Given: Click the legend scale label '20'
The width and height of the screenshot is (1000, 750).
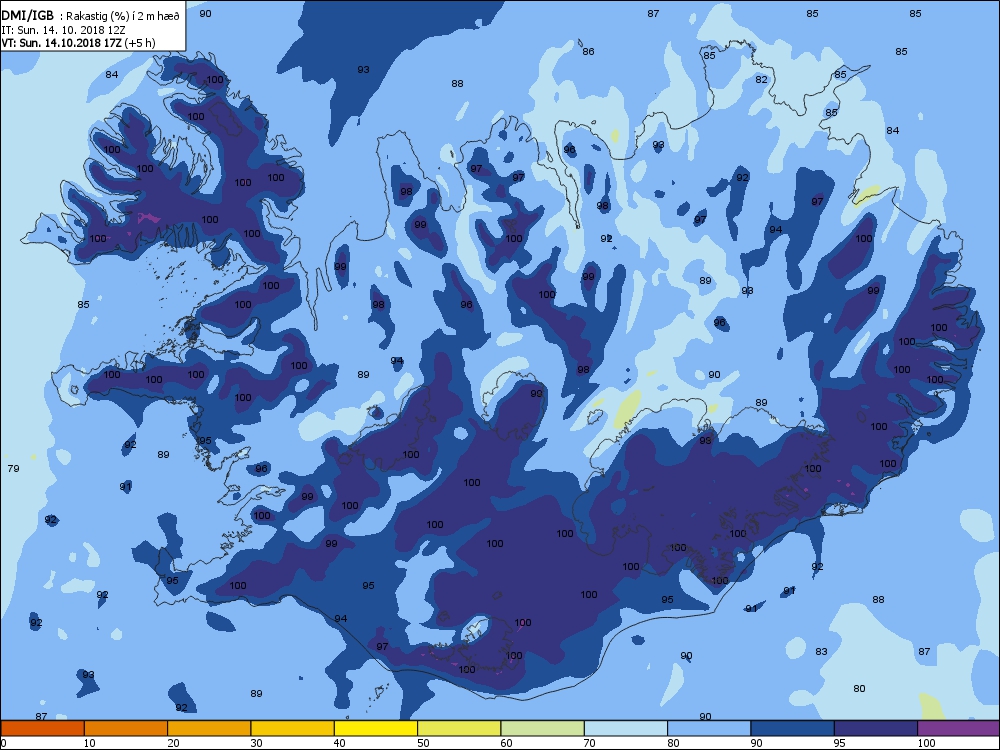Looking at the screenshot, I should tap(173, 743).
